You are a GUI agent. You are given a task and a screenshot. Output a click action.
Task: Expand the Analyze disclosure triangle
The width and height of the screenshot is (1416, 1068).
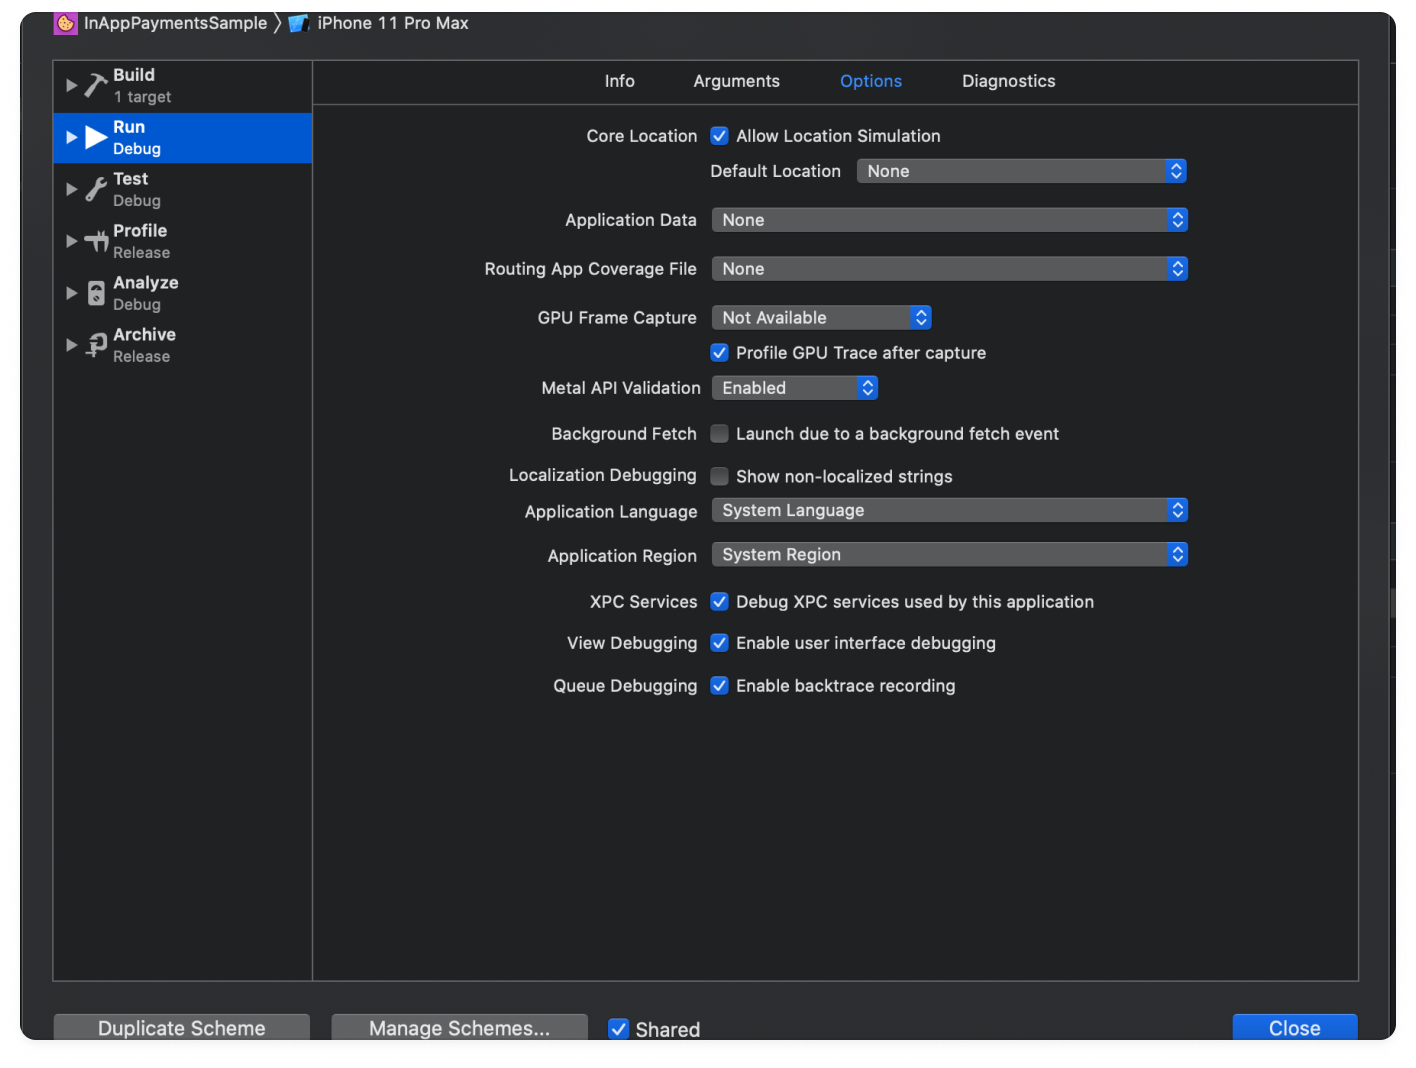click(x=71, y=293)
